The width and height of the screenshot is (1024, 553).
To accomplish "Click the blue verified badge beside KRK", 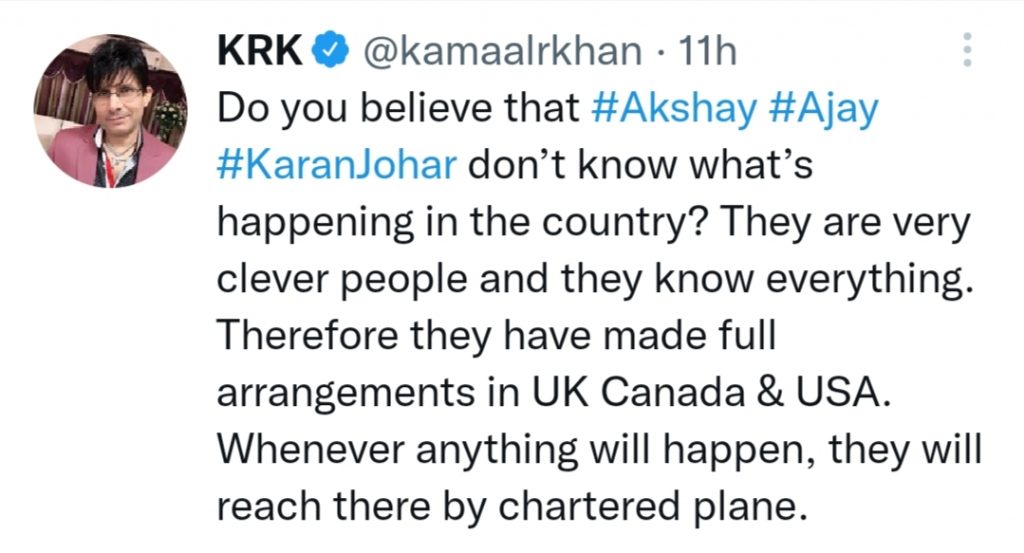I will [x=332, y=50].
